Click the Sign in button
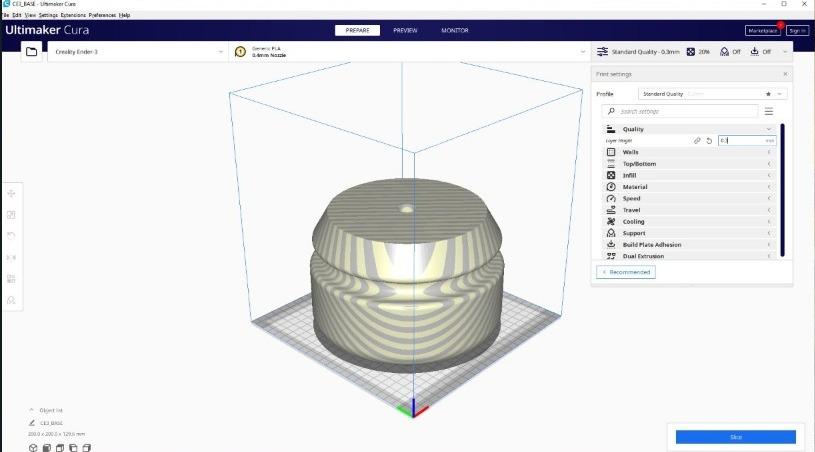Viewport: 815px width, 452px height. tap(797, 31)
